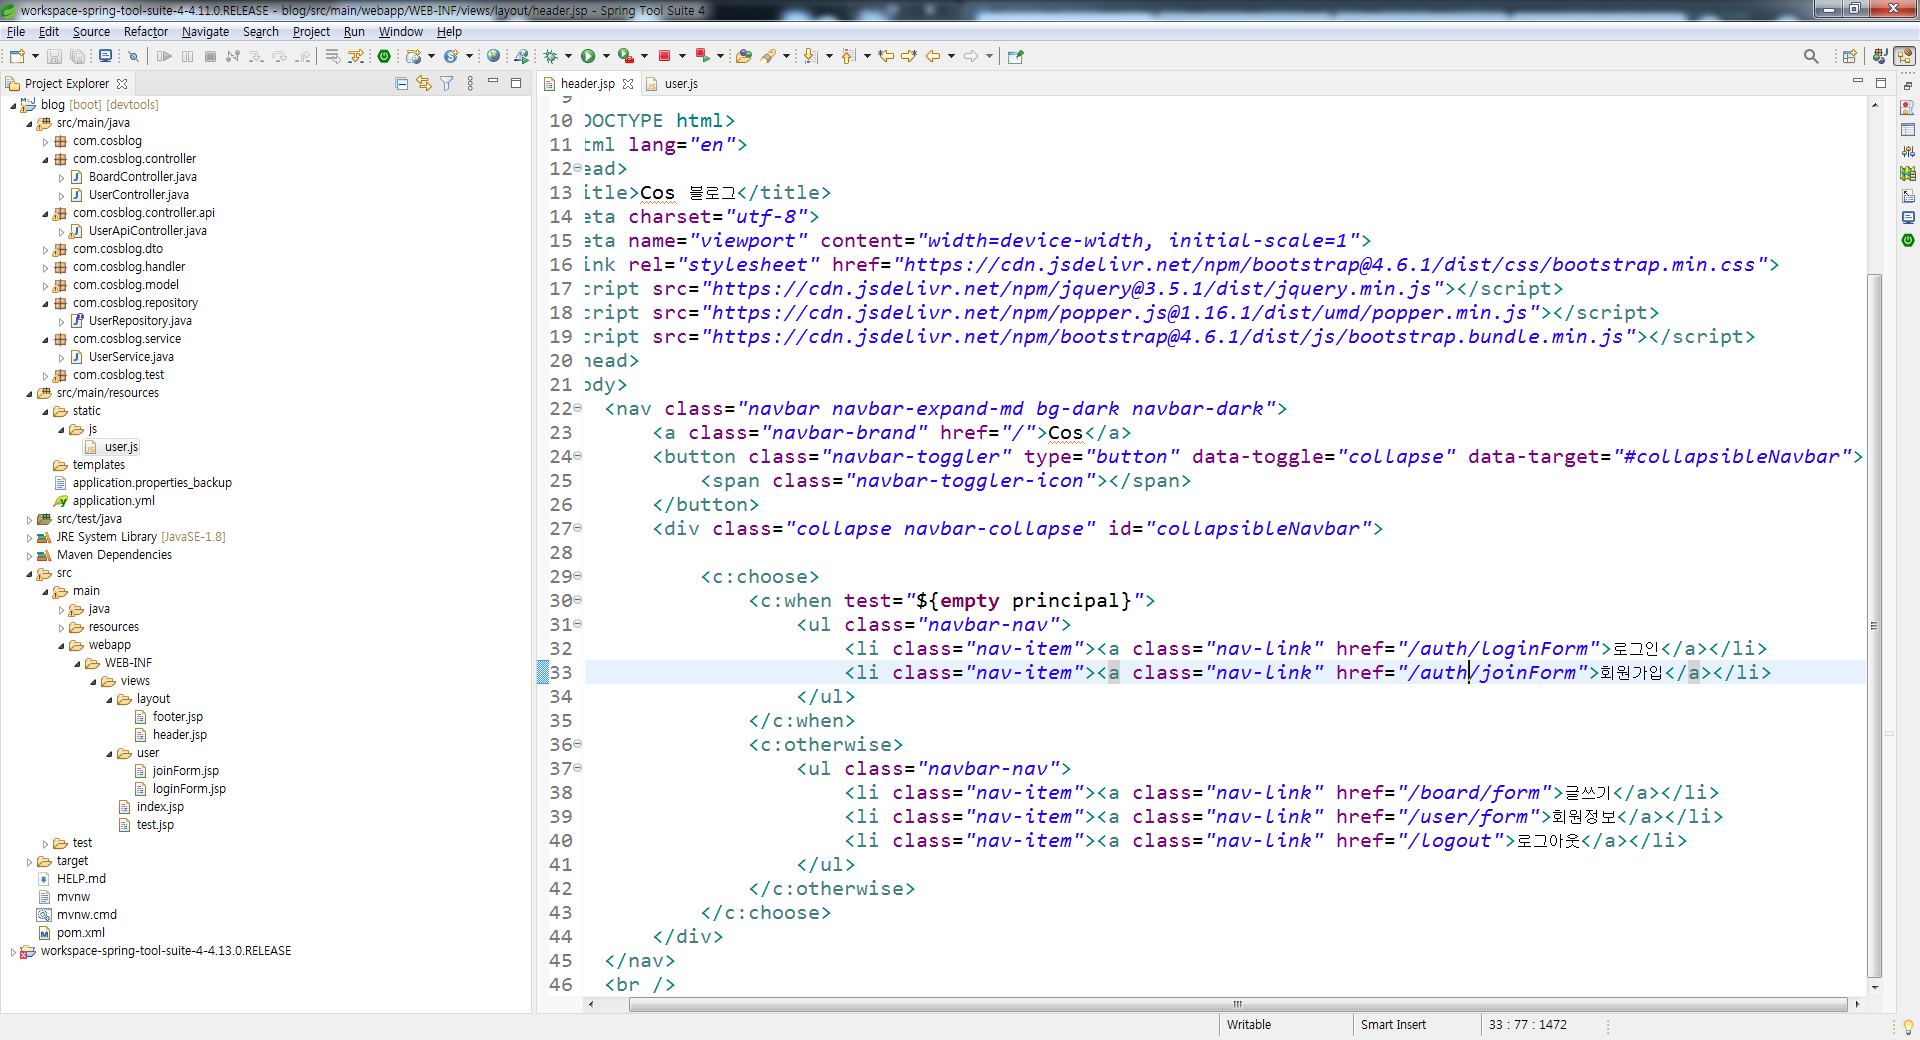Open the Project menu

pyautogui.click(x=311, y=32)
